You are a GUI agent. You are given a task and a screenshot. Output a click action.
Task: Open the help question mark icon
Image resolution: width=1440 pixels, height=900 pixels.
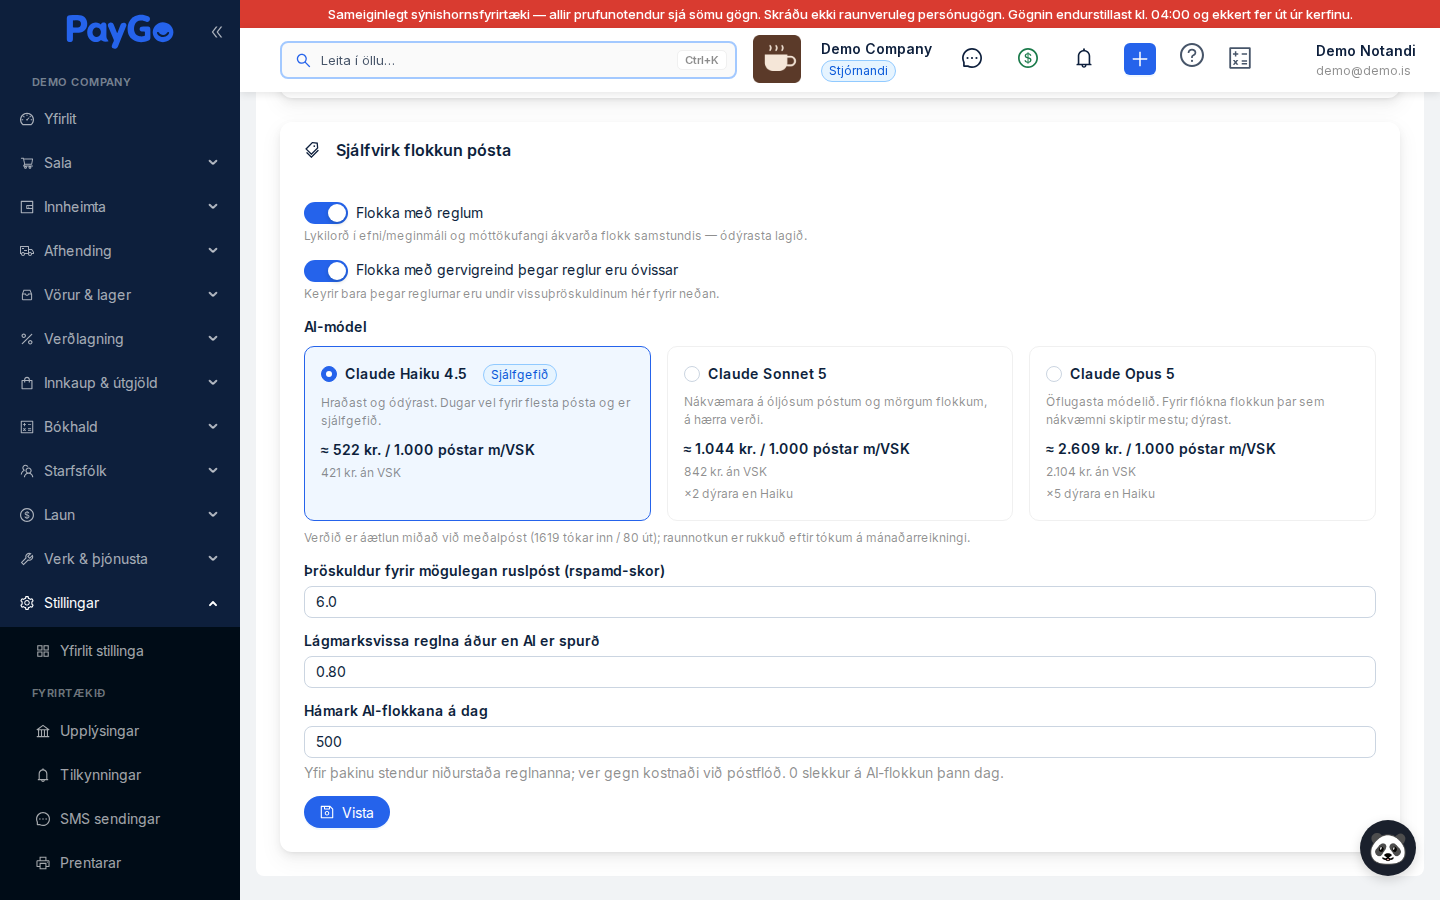(x=1192, y=55)
